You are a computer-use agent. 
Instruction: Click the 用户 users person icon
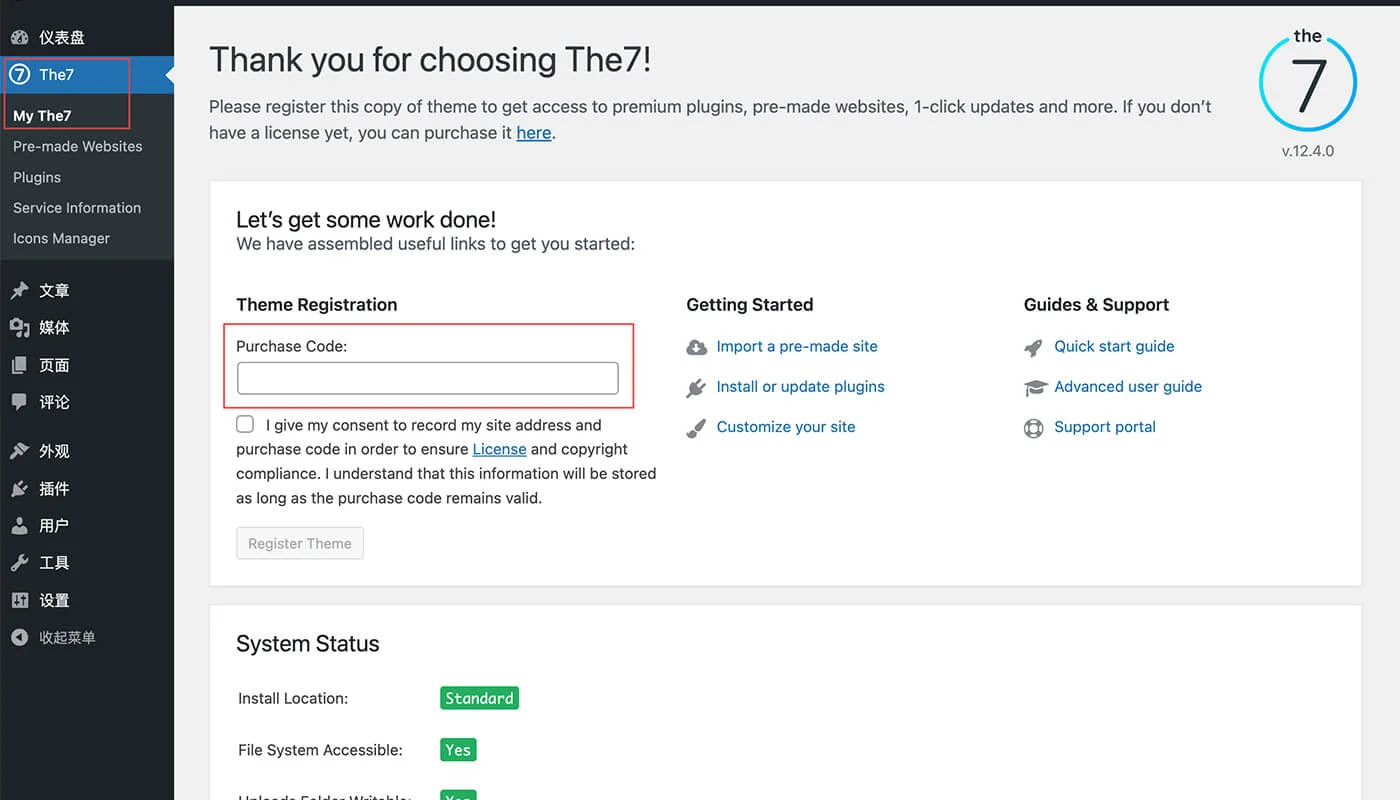[19, 526]
